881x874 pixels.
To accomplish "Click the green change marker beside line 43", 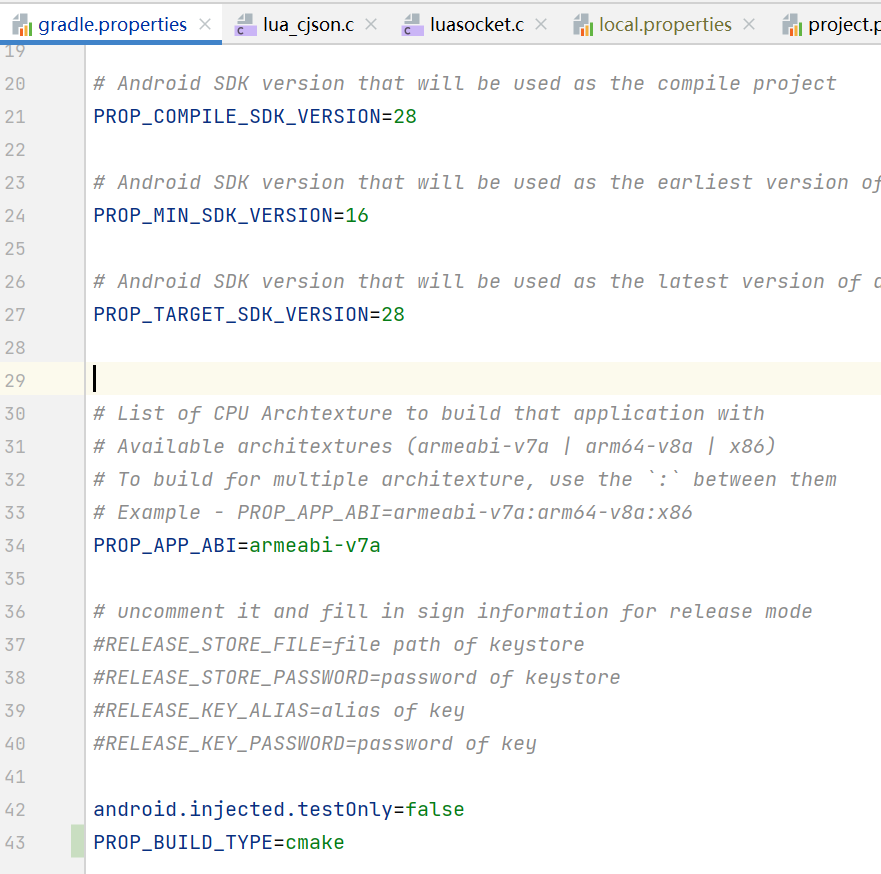I will 78,842.
